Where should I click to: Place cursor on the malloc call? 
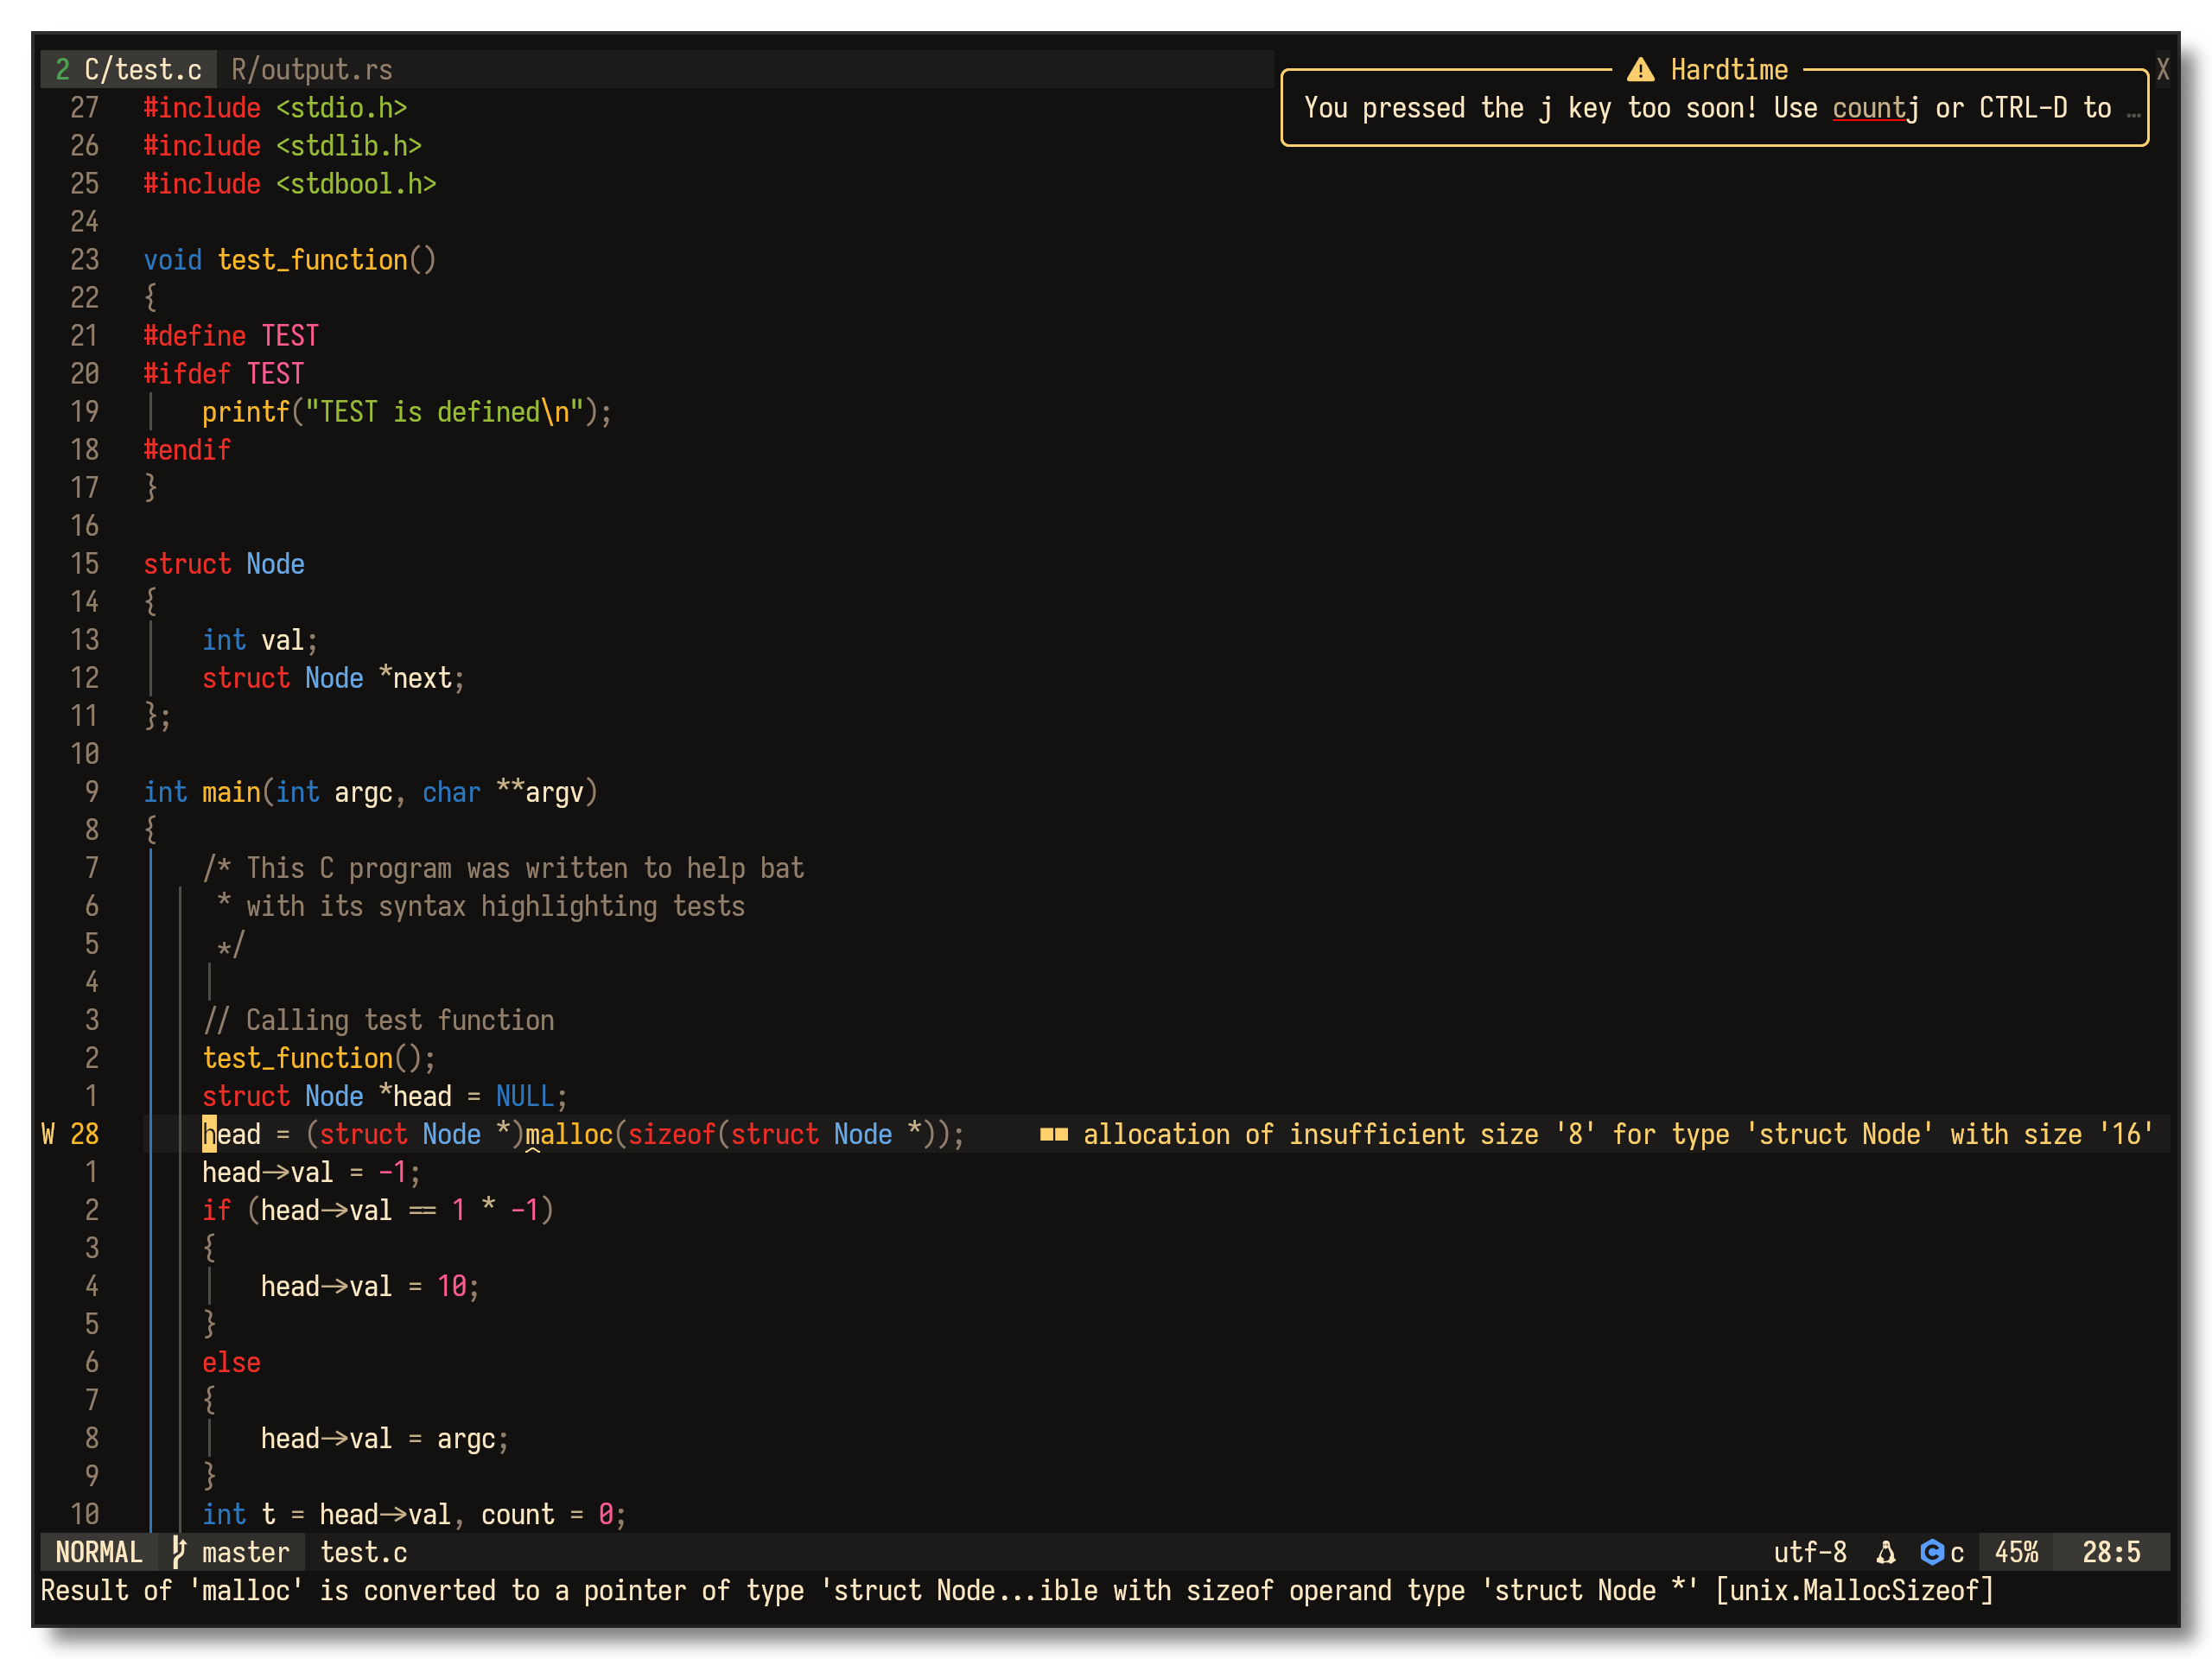tap(569, 1134)
